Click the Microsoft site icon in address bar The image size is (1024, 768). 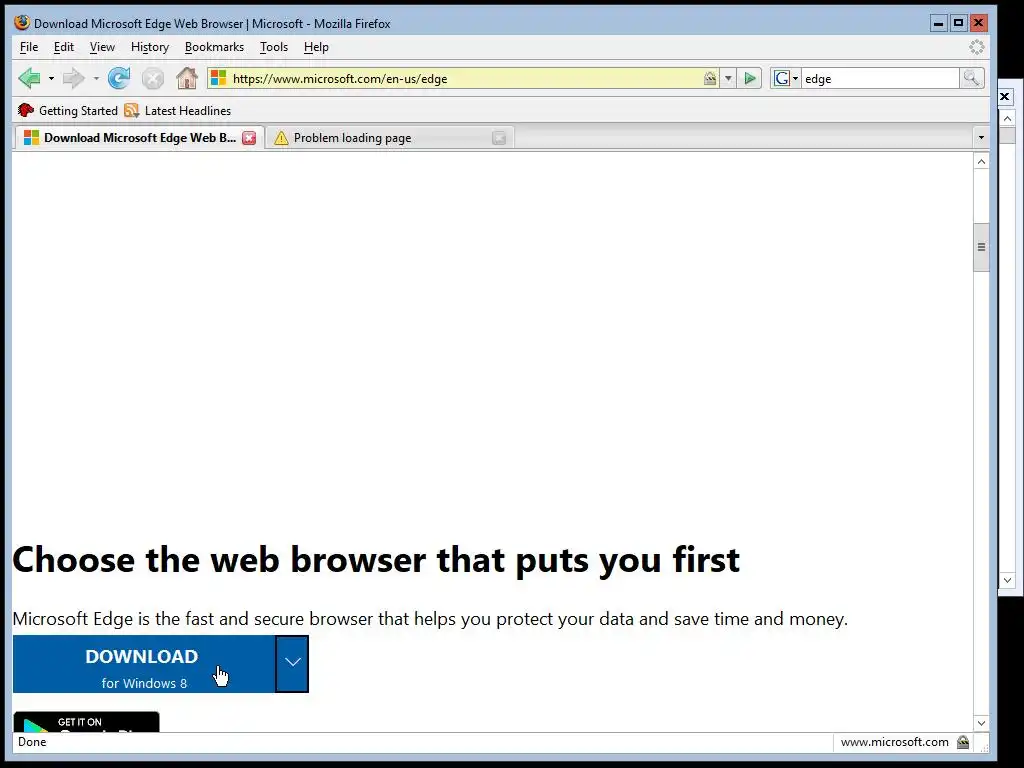tap(218, 78)
